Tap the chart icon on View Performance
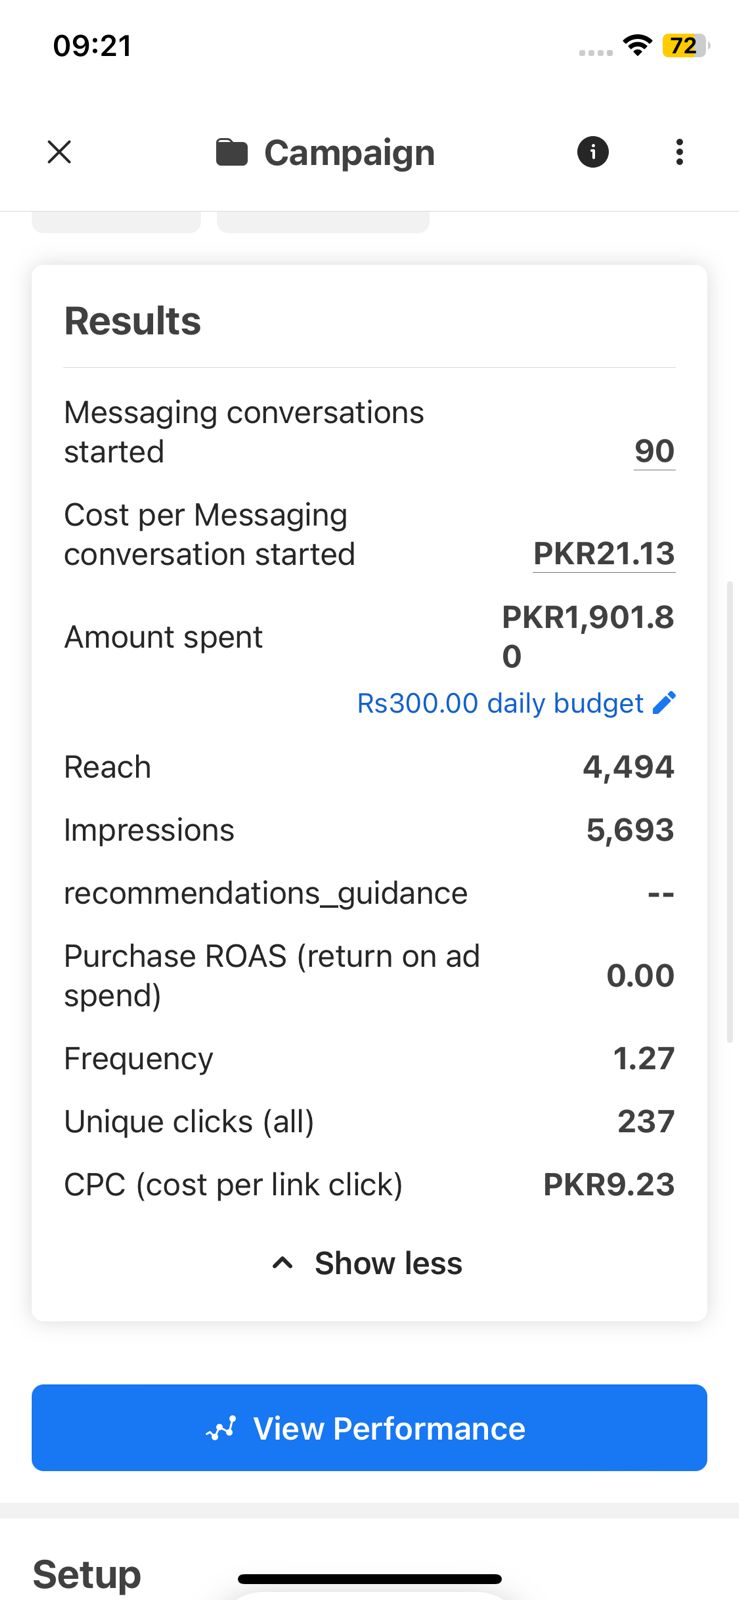739x1600 pixels. [x=221, y=1428]
